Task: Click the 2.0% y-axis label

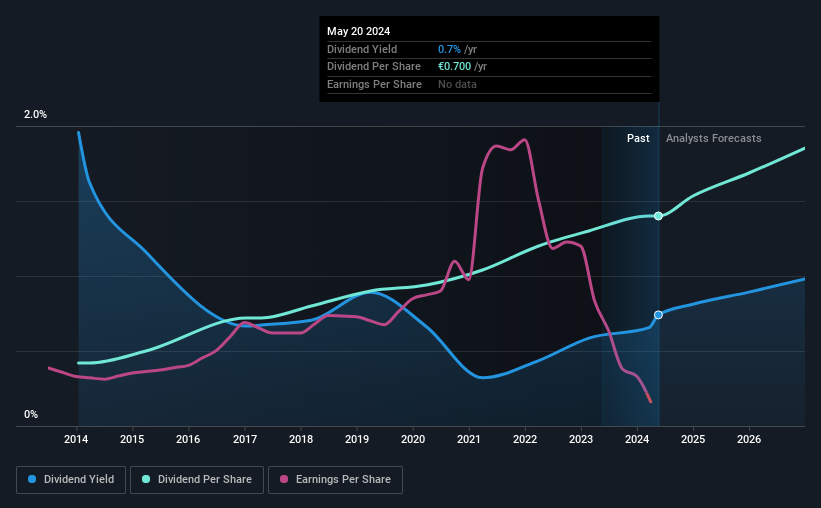Action: [35, 114]
